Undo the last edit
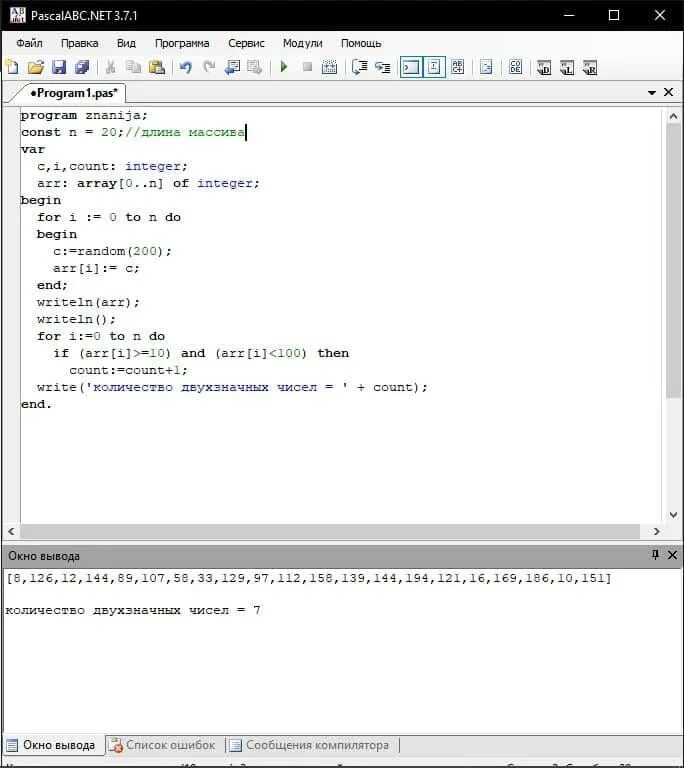This screenshot has width=684, height=768. [x=185, y=67]
